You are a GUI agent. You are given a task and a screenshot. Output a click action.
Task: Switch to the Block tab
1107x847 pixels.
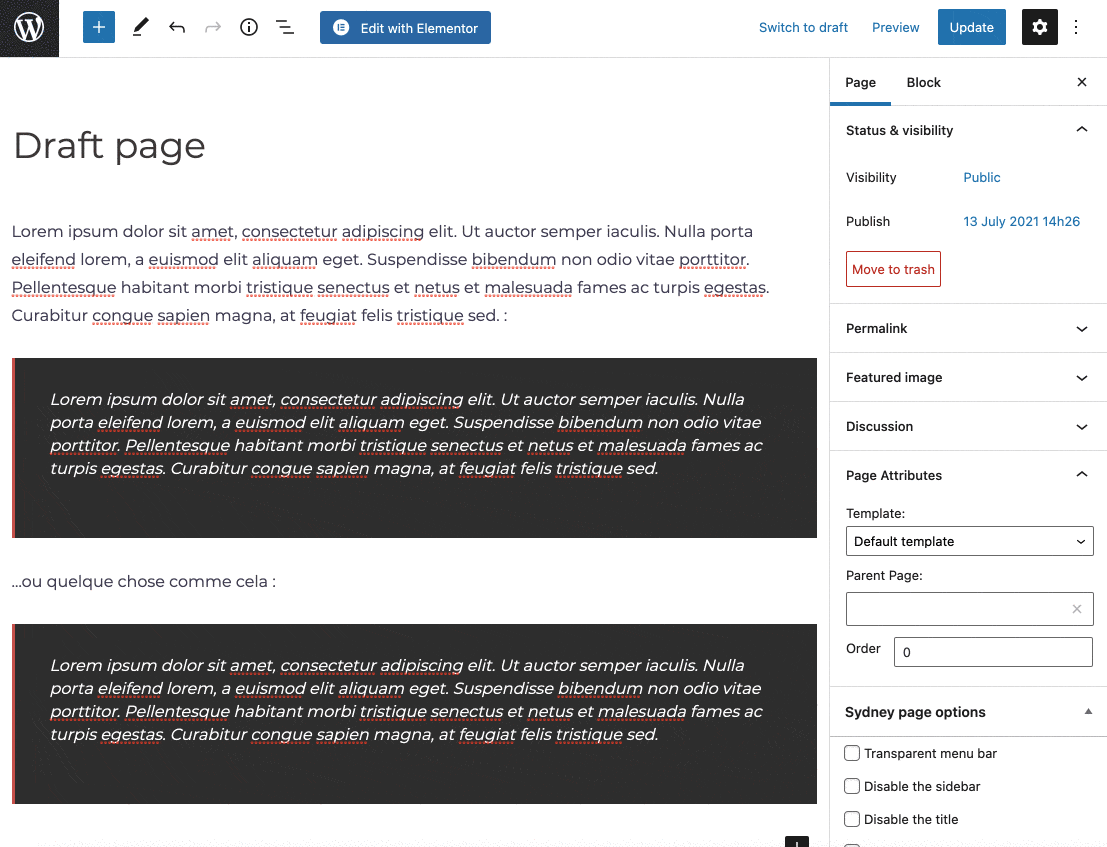[923, 82]
